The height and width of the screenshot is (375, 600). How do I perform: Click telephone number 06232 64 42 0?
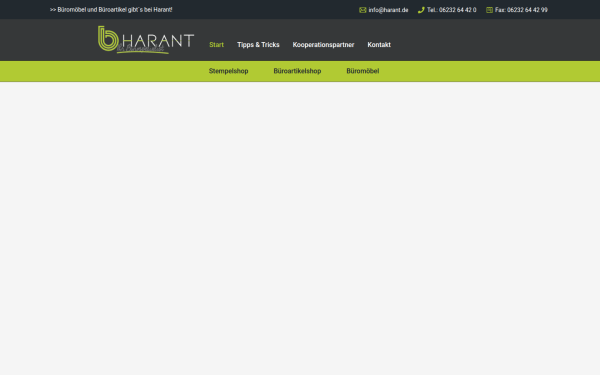coord(452,10)
